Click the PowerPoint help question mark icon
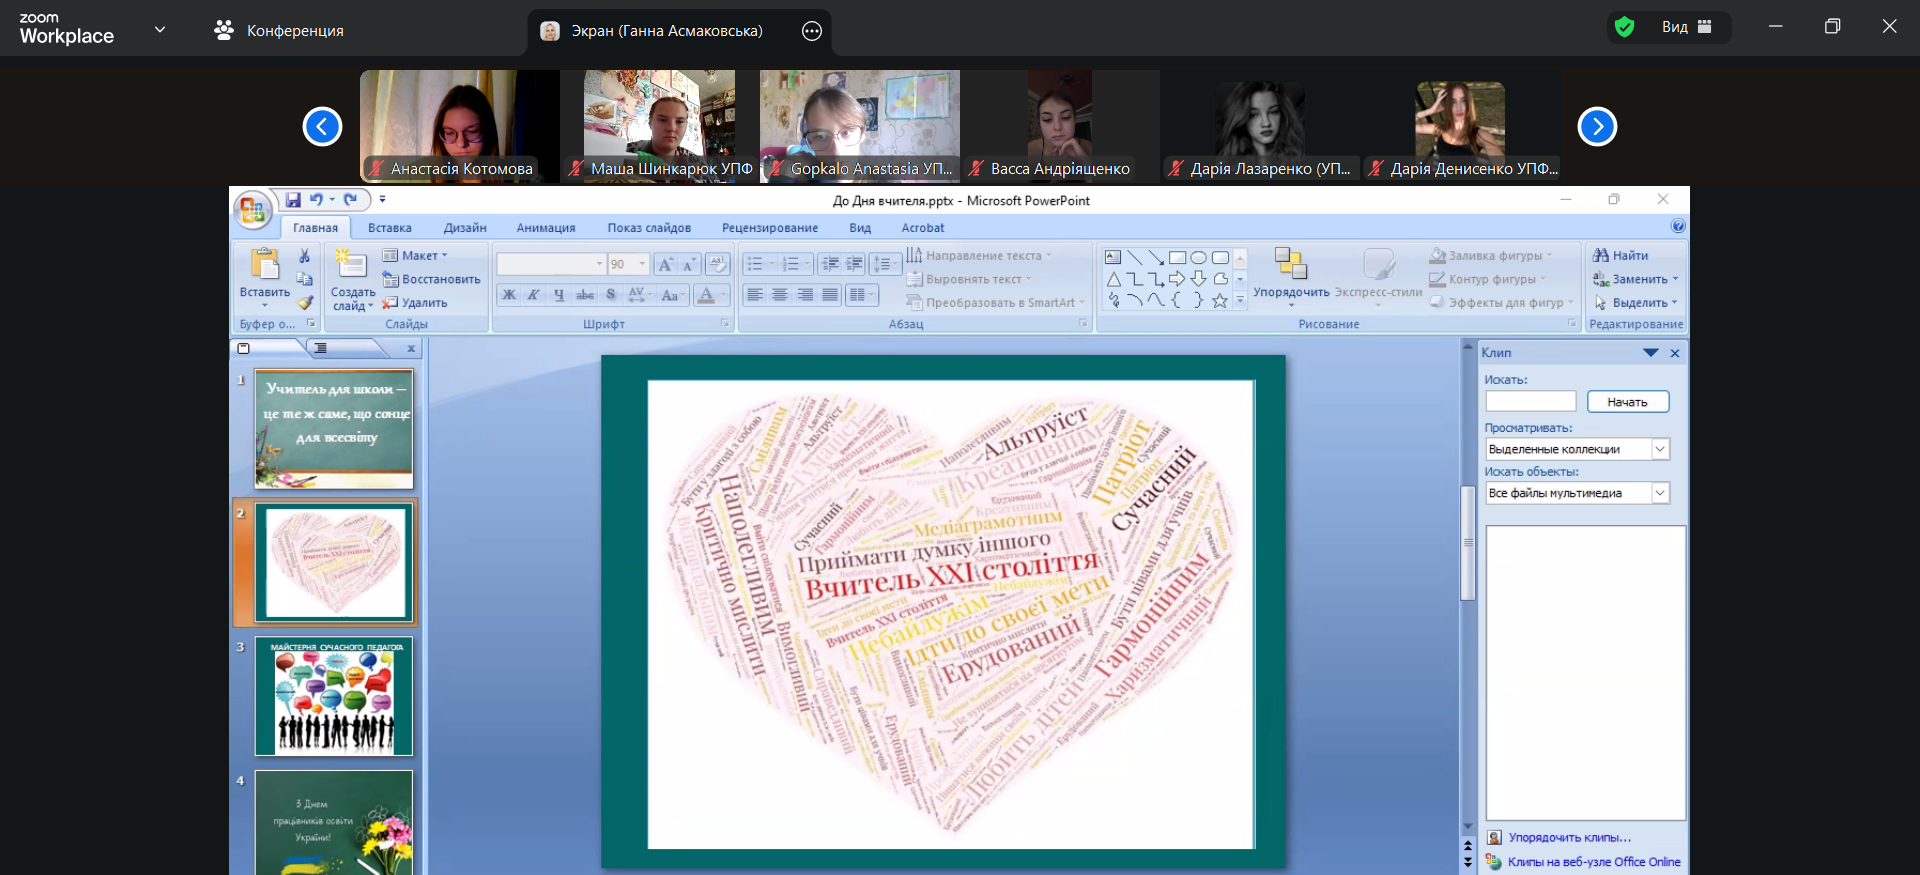This screenshot has height=875, width=1920. [x=1678, y=227]
